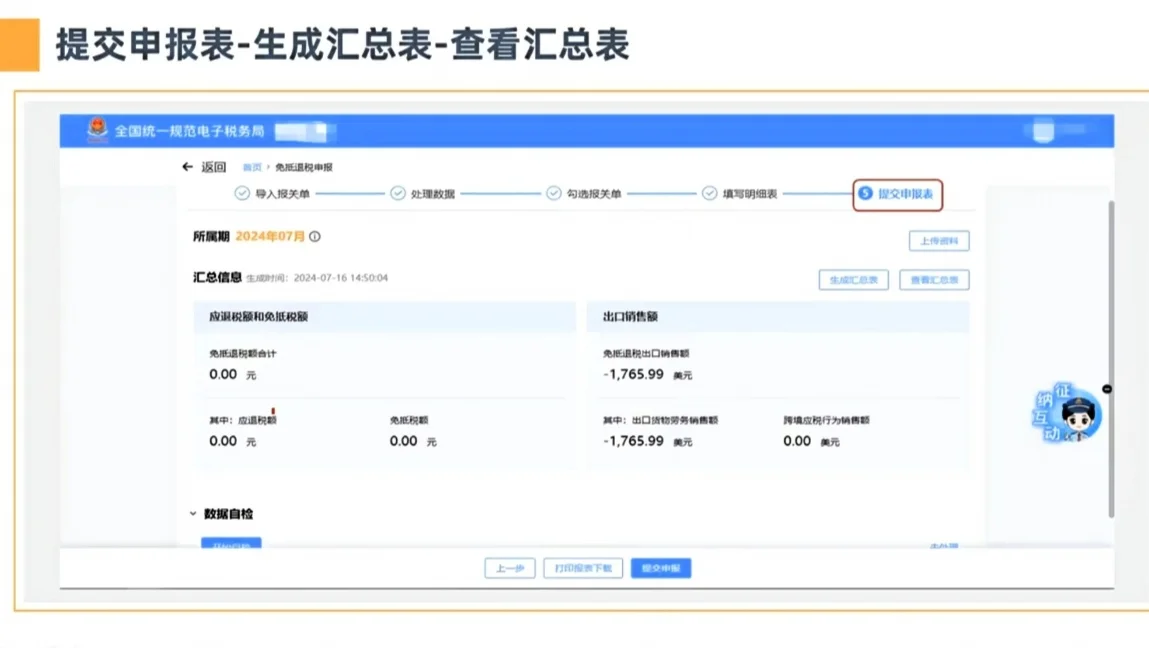The width and height of the screenshot is (1149, 648).
Task: Click the 上传资料 button
Action: tap(938, 240)
